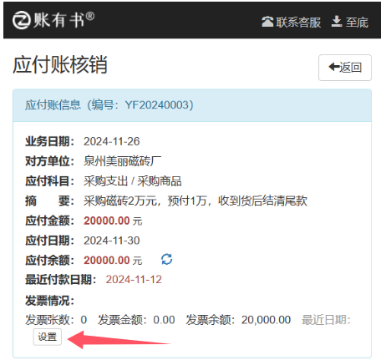Click the 返回 back button
Viewport: 381px width, 360px height.
[345, 67]
